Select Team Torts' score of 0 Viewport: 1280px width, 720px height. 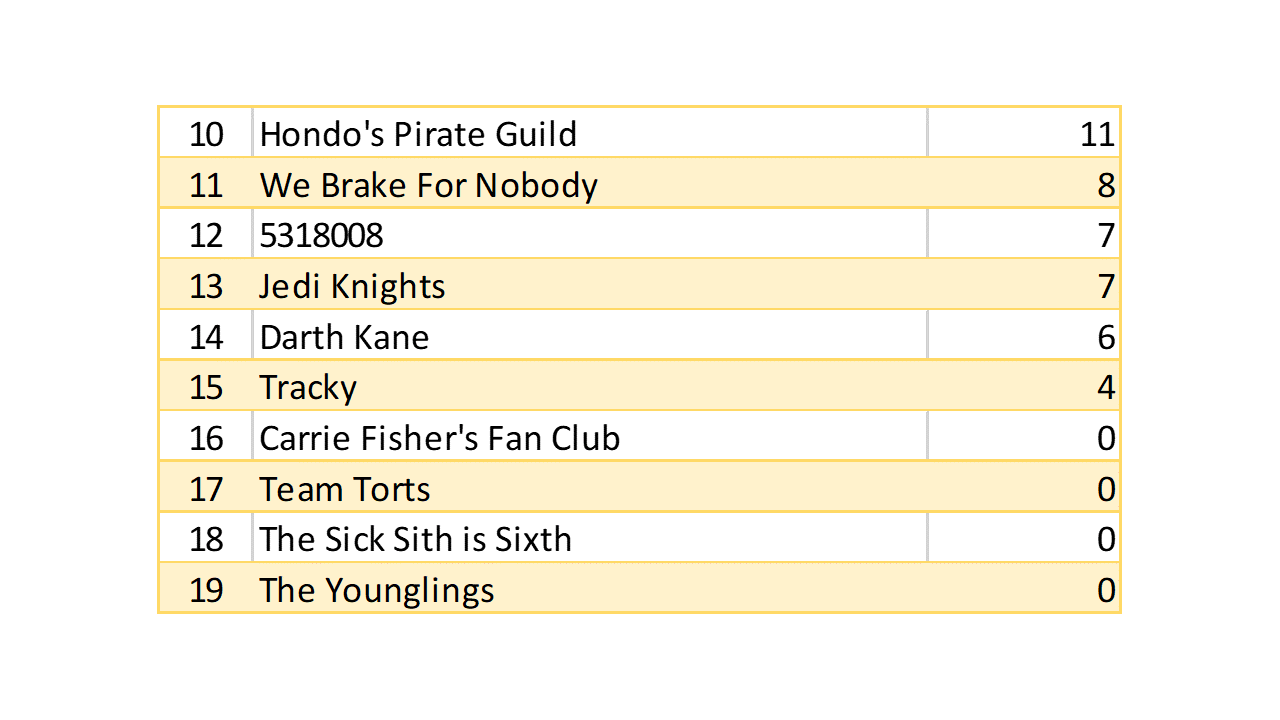coord(1105,489)
